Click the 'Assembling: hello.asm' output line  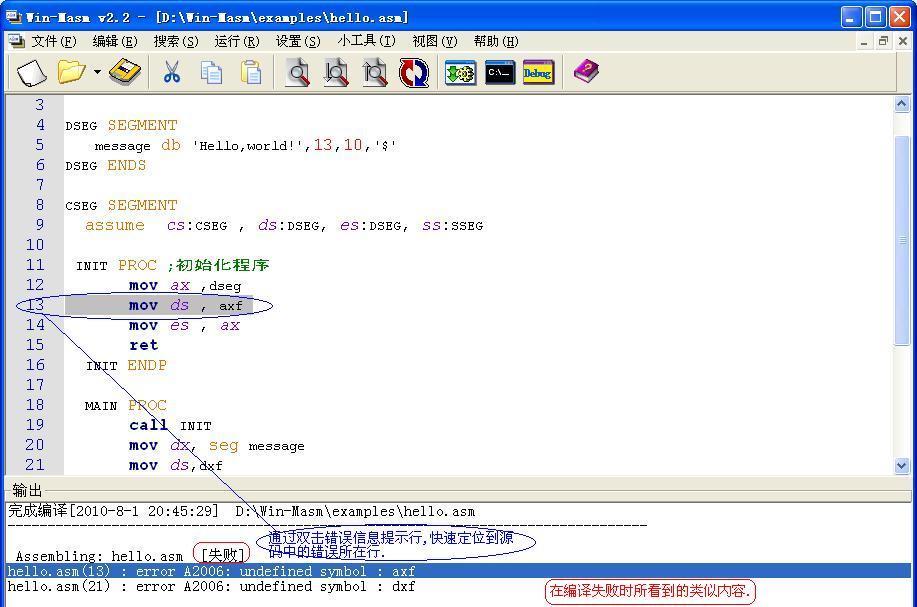99,556
